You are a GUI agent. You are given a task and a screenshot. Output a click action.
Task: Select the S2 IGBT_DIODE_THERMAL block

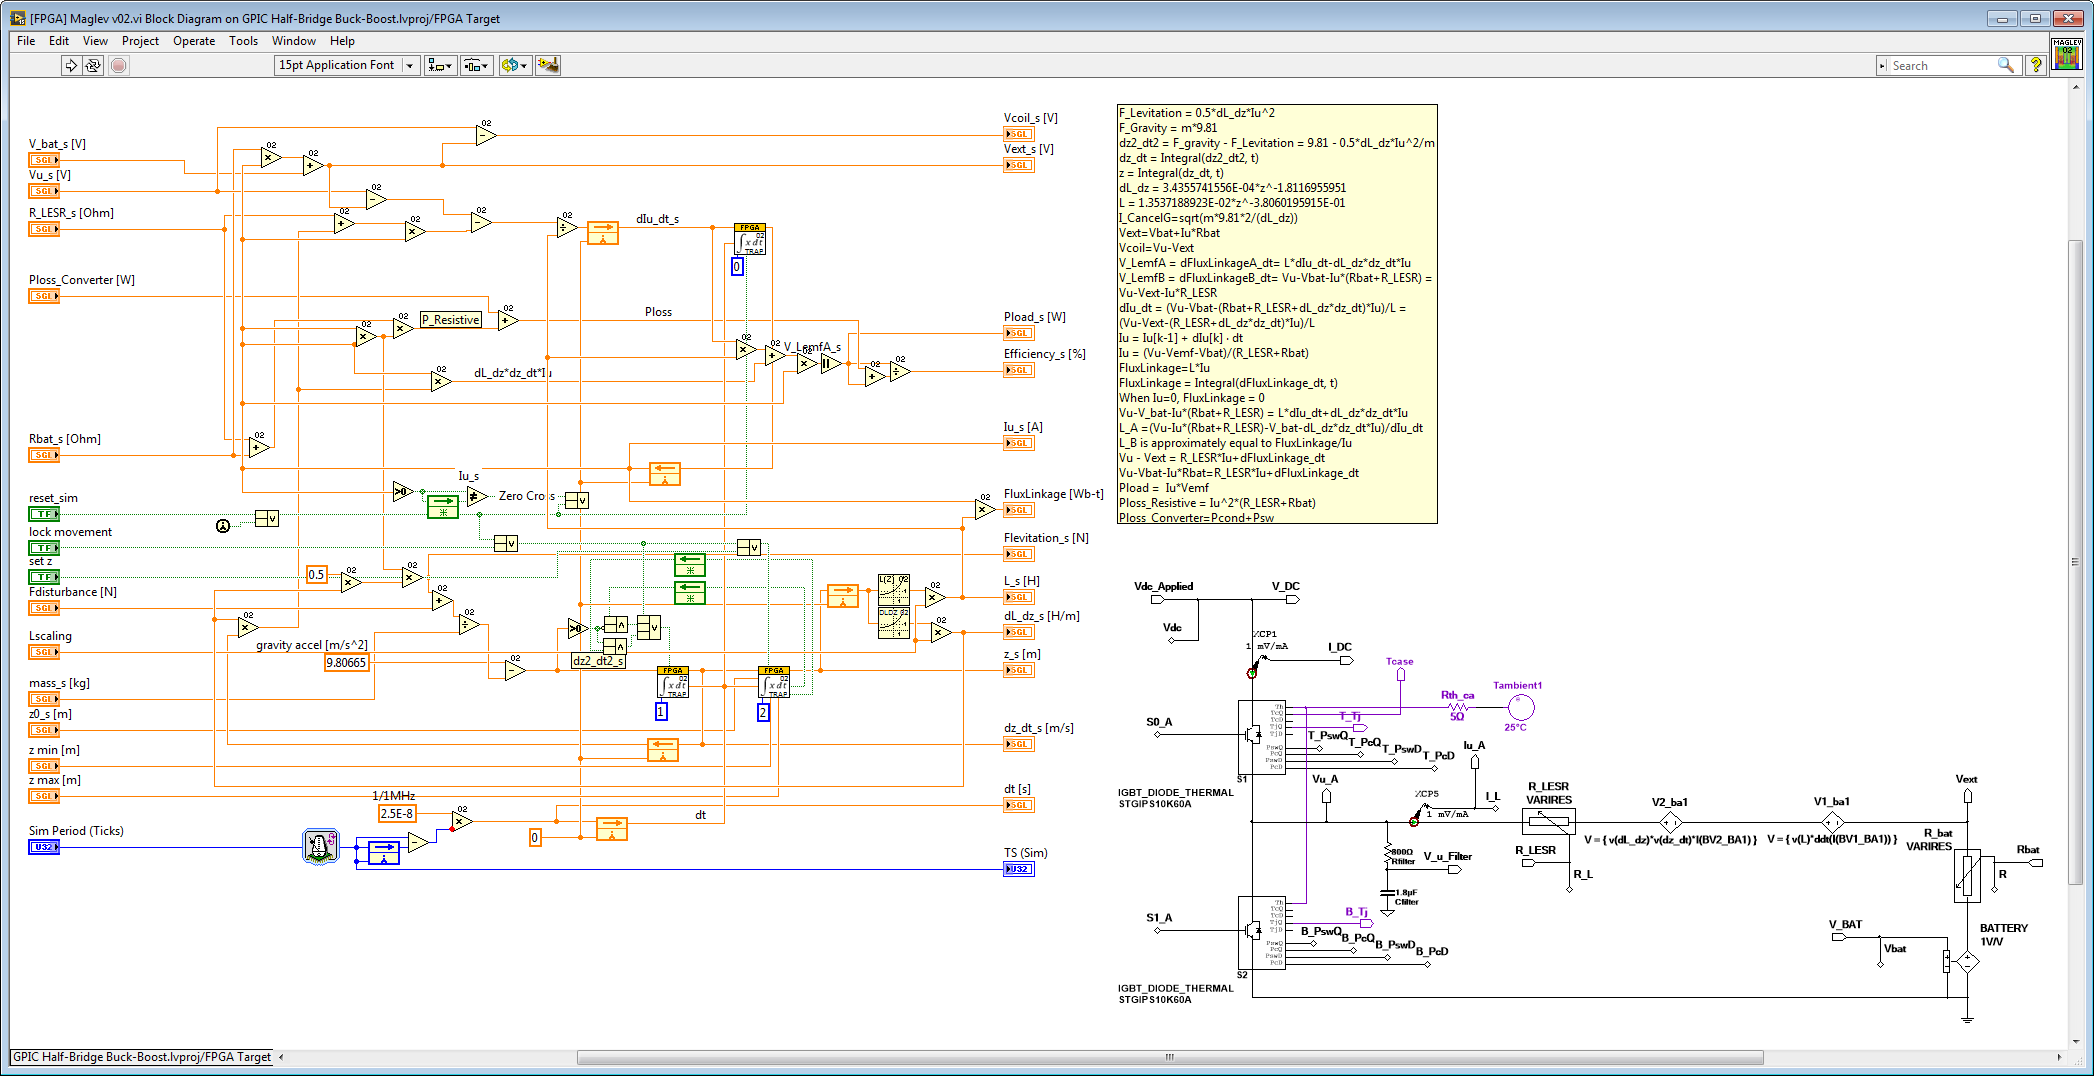(1262, 933)
